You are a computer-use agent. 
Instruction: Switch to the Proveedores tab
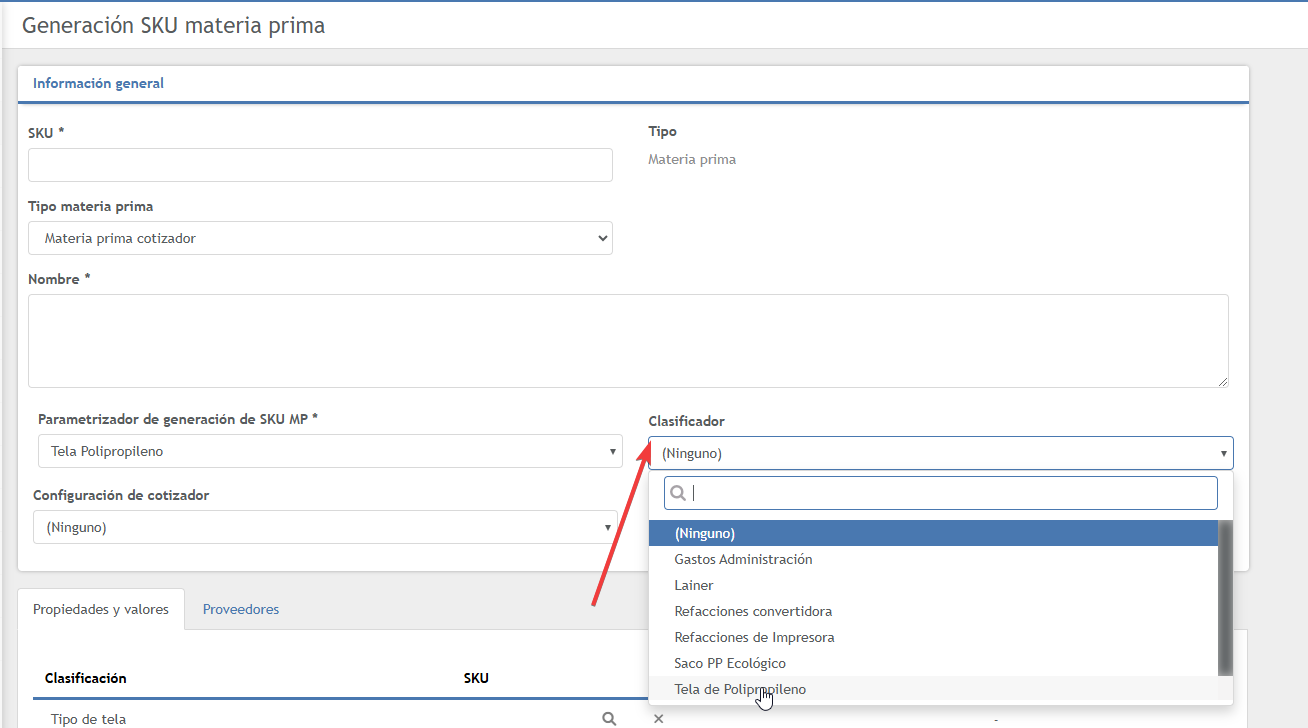241,609
